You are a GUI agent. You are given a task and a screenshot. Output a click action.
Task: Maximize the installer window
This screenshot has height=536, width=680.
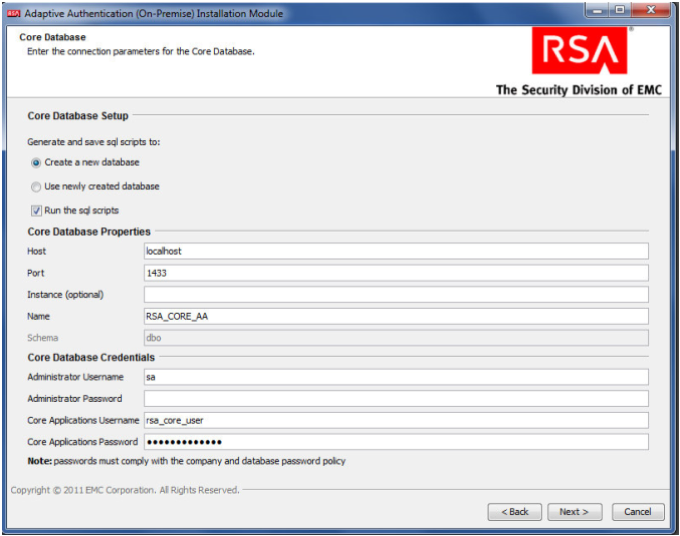coord(620,10)
